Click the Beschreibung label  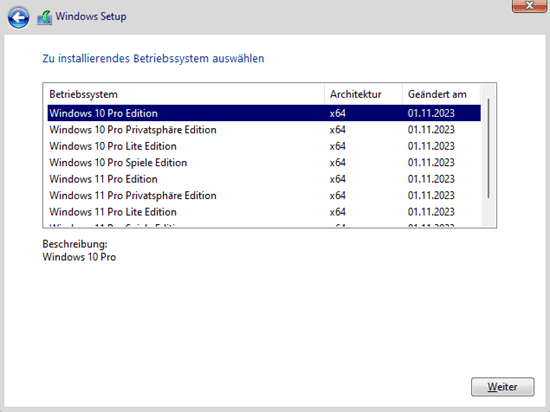[x=75, y=244]
